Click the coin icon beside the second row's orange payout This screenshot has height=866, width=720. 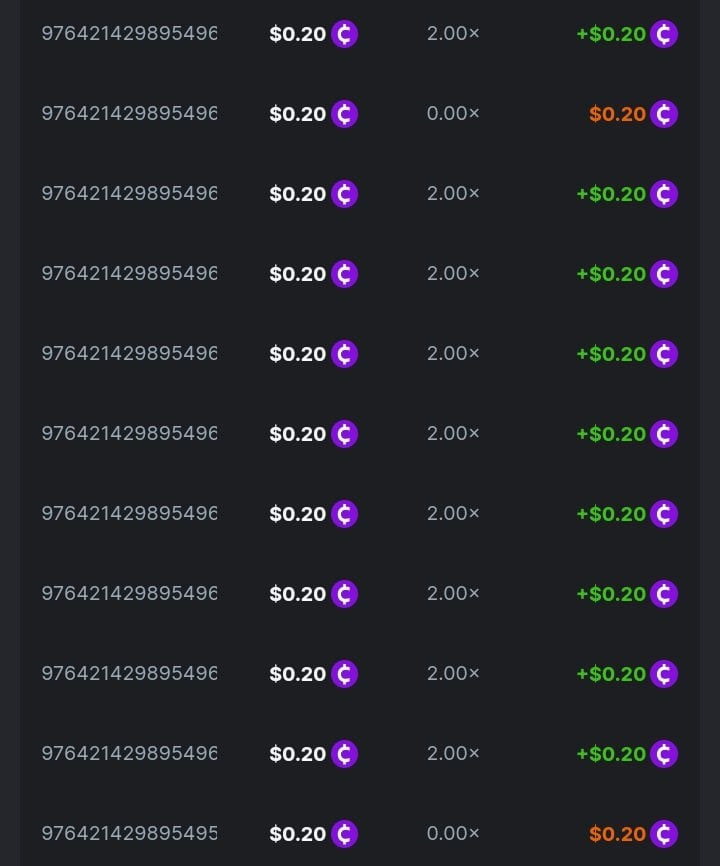[x=664, y=114]
